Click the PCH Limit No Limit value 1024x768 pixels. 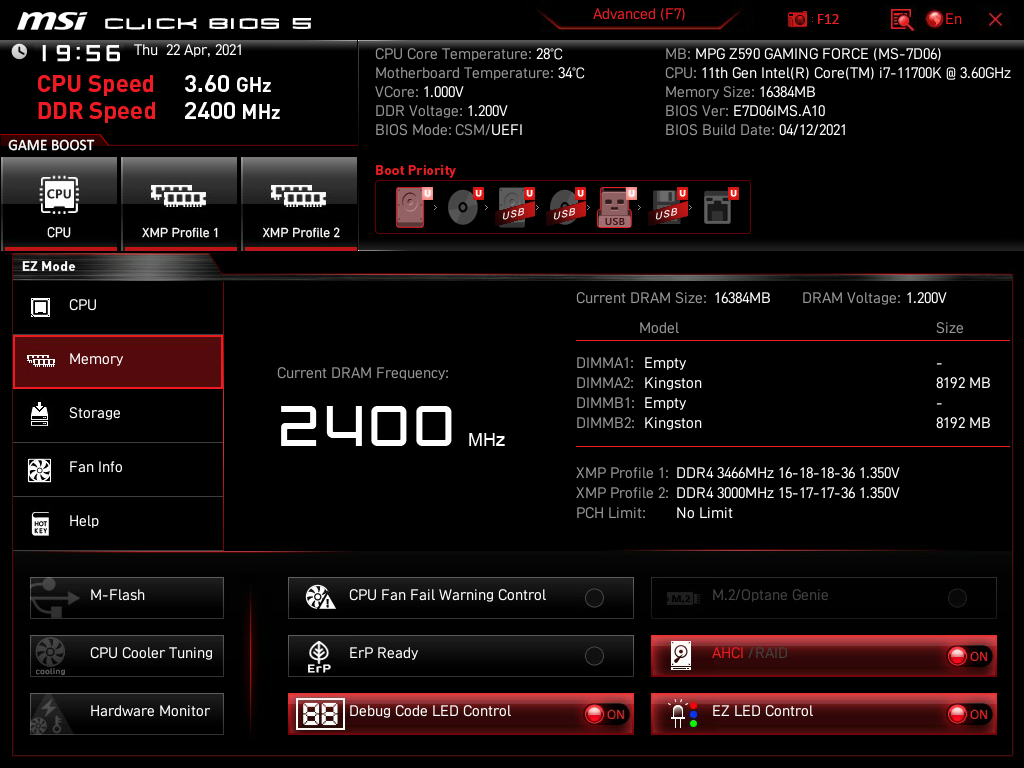[x=704, y=513]
